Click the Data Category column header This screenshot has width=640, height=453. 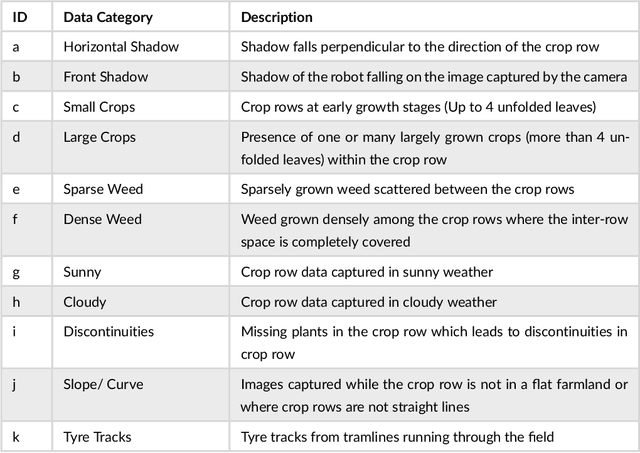click(x=107, y=17)
